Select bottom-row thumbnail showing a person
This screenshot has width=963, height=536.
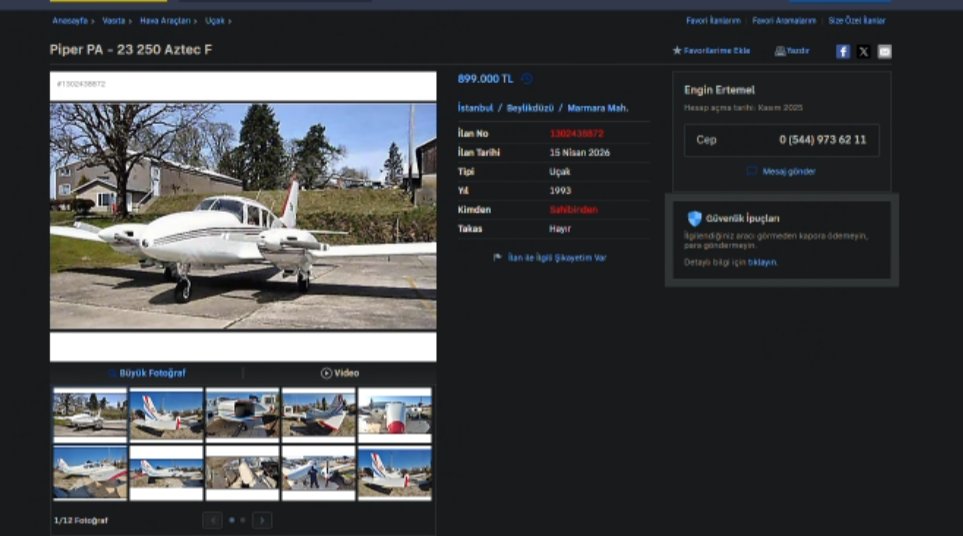point(319,473)
